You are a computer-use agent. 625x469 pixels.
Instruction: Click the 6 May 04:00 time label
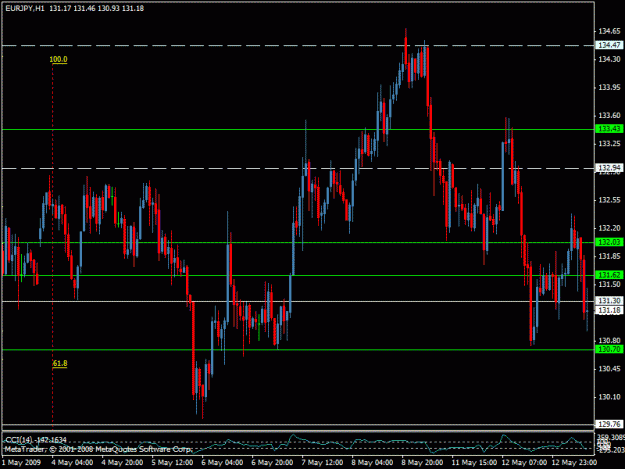(x=222, y=463)
